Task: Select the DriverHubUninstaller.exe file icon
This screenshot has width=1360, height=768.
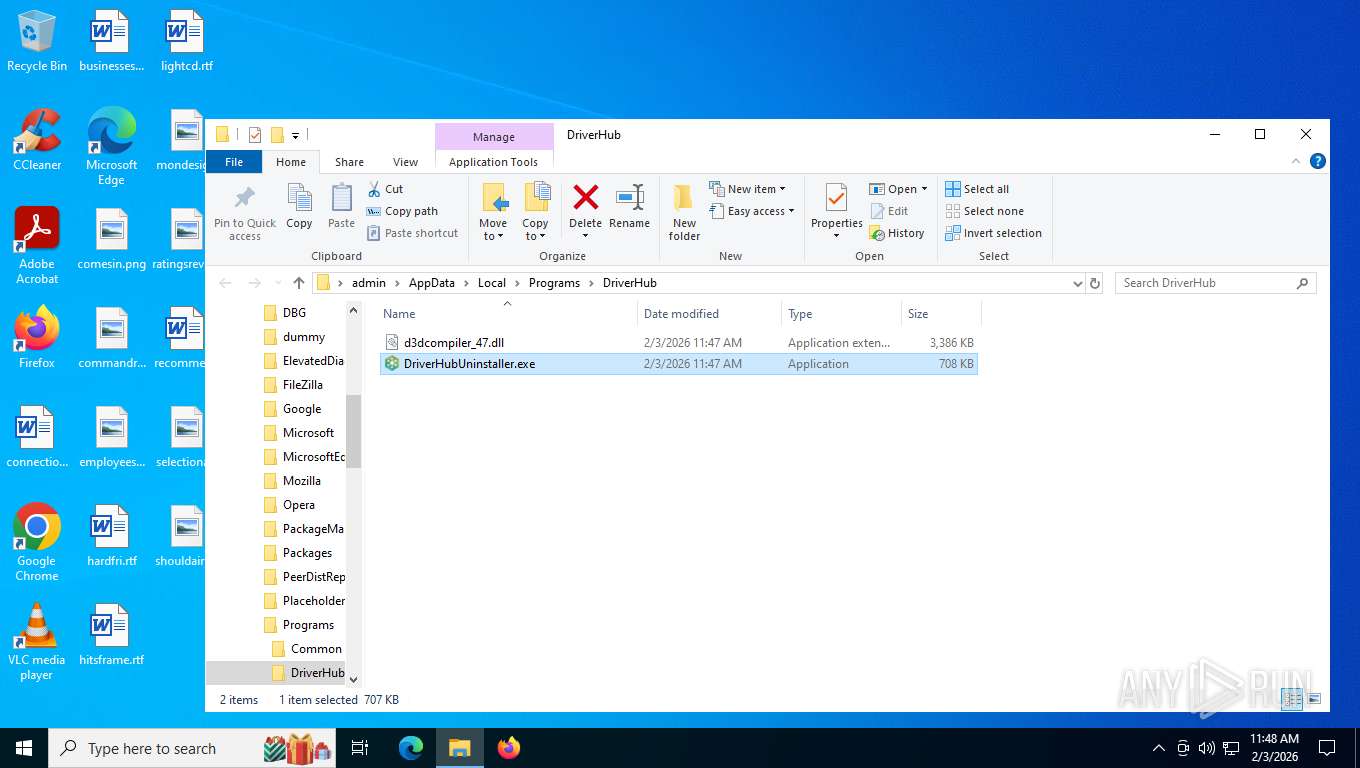Action: pos(392,364)
